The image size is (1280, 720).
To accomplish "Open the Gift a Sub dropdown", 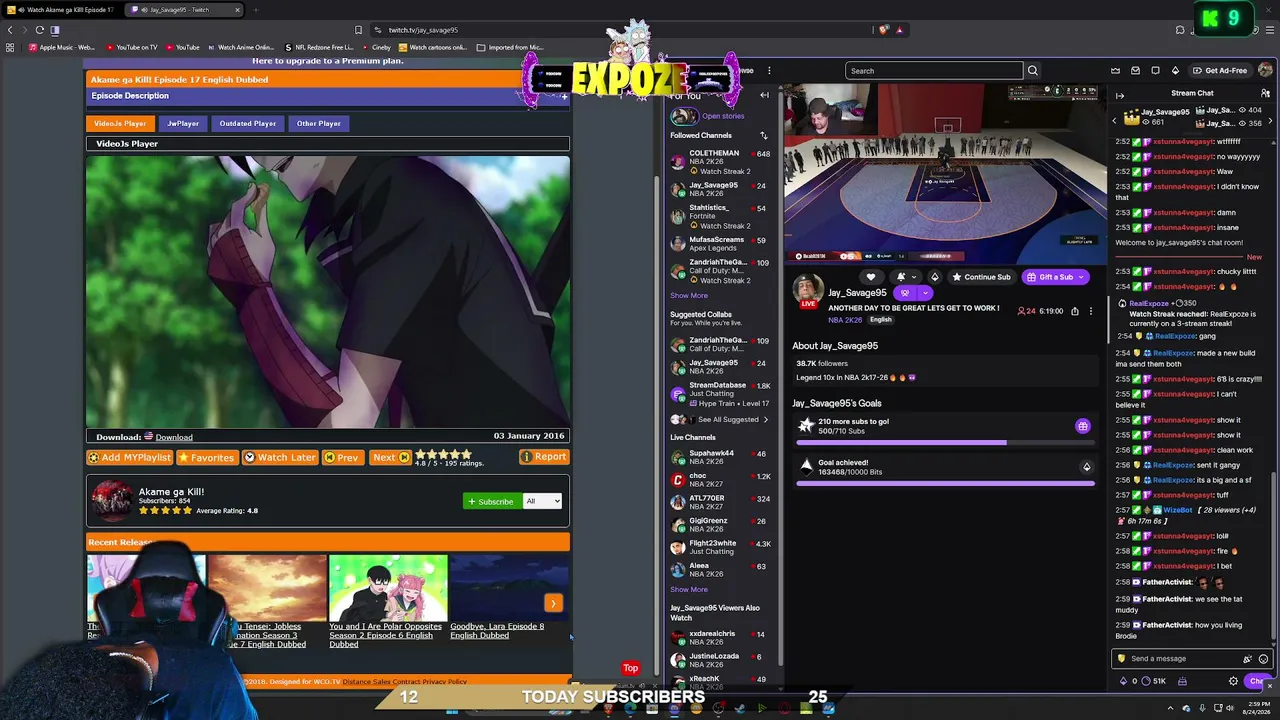I will [x=1081, y=277].
